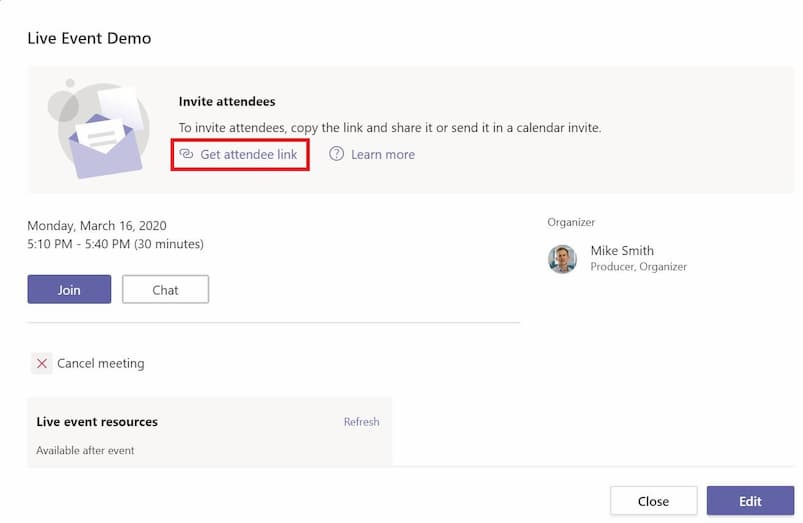
Task: Join the live event
Action: (x=69, y=289)
